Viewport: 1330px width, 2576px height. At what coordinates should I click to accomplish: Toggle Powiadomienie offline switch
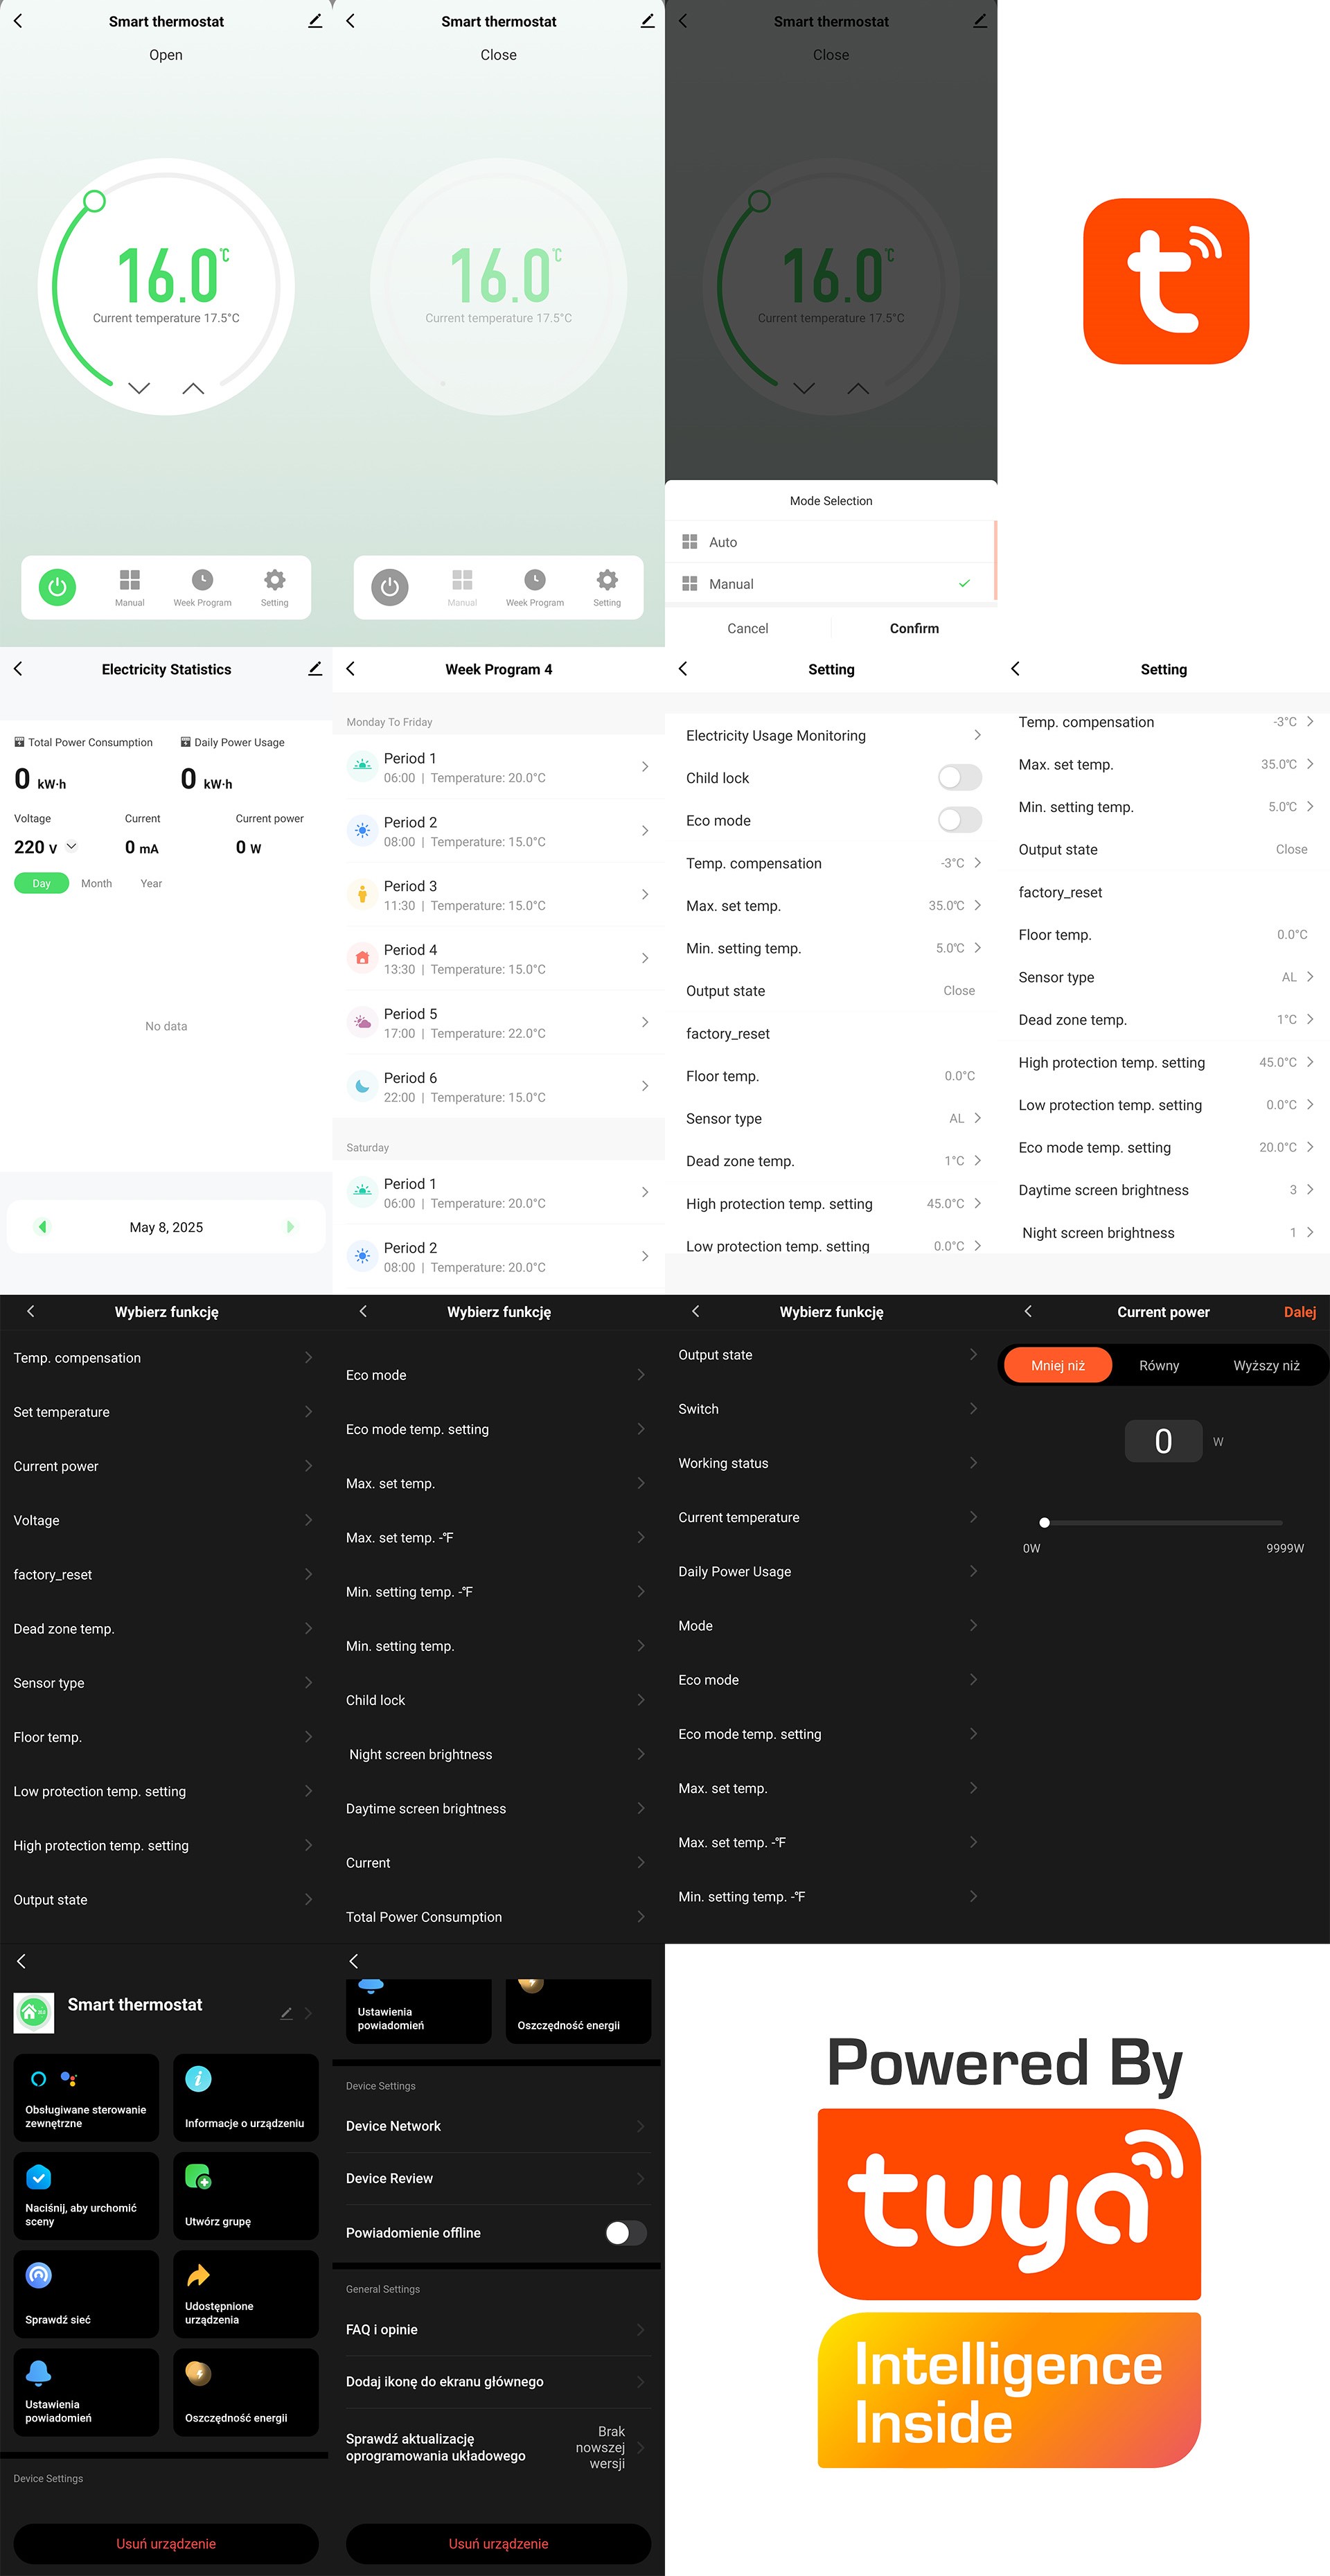(x=625, y=2232)
